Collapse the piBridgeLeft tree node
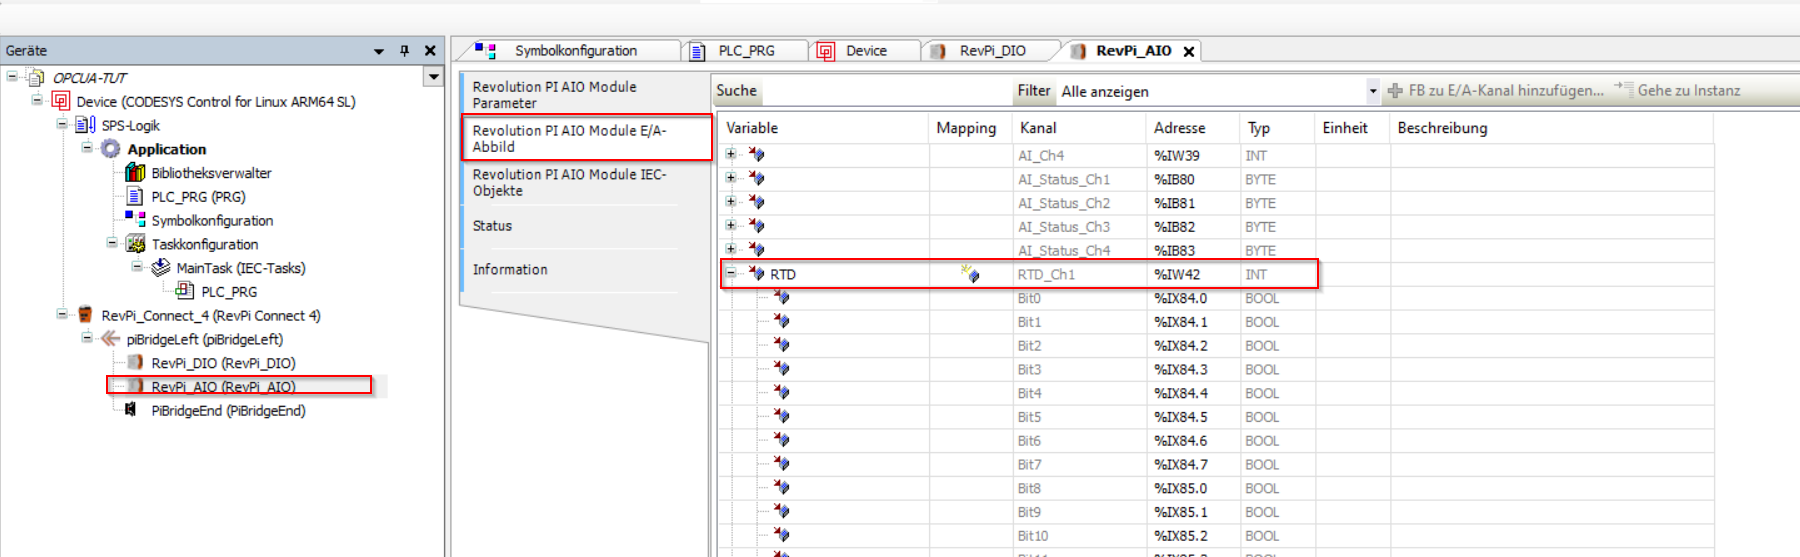 (87, 338)
